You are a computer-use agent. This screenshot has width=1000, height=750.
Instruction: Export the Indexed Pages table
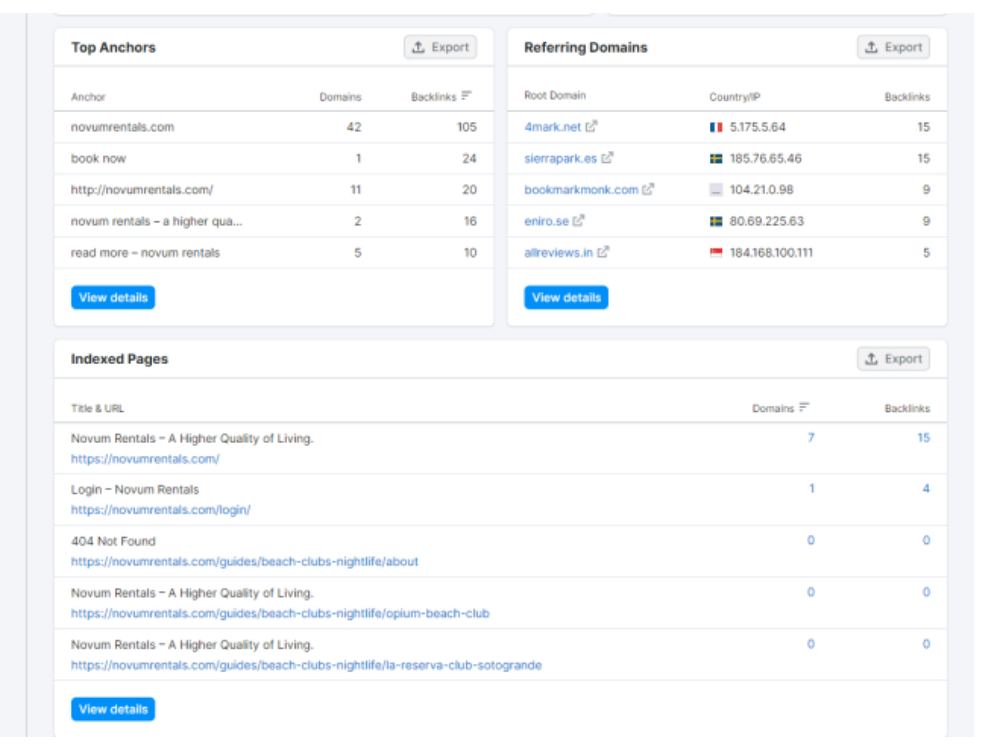tap(893, 358)
